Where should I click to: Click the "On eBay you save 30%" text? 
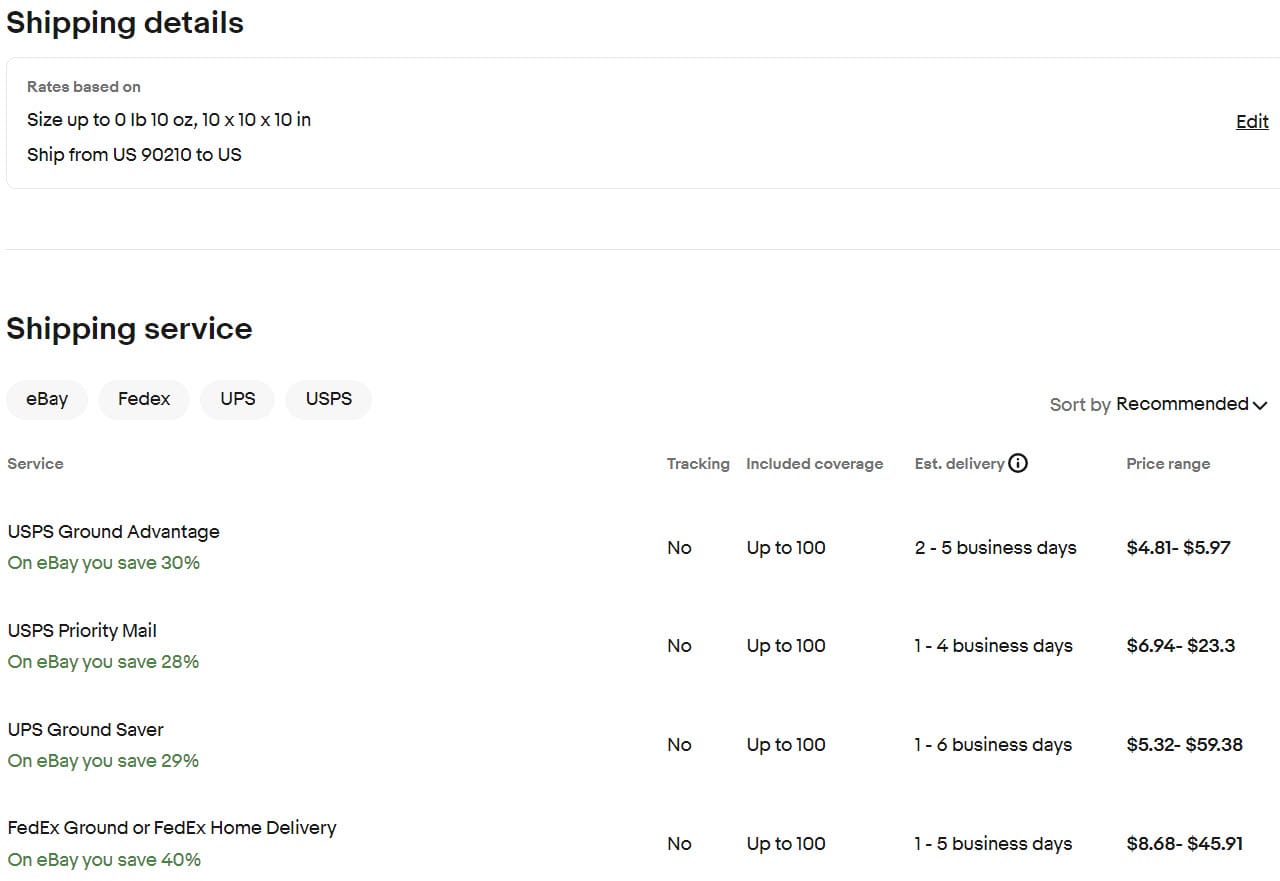[104, 563]
